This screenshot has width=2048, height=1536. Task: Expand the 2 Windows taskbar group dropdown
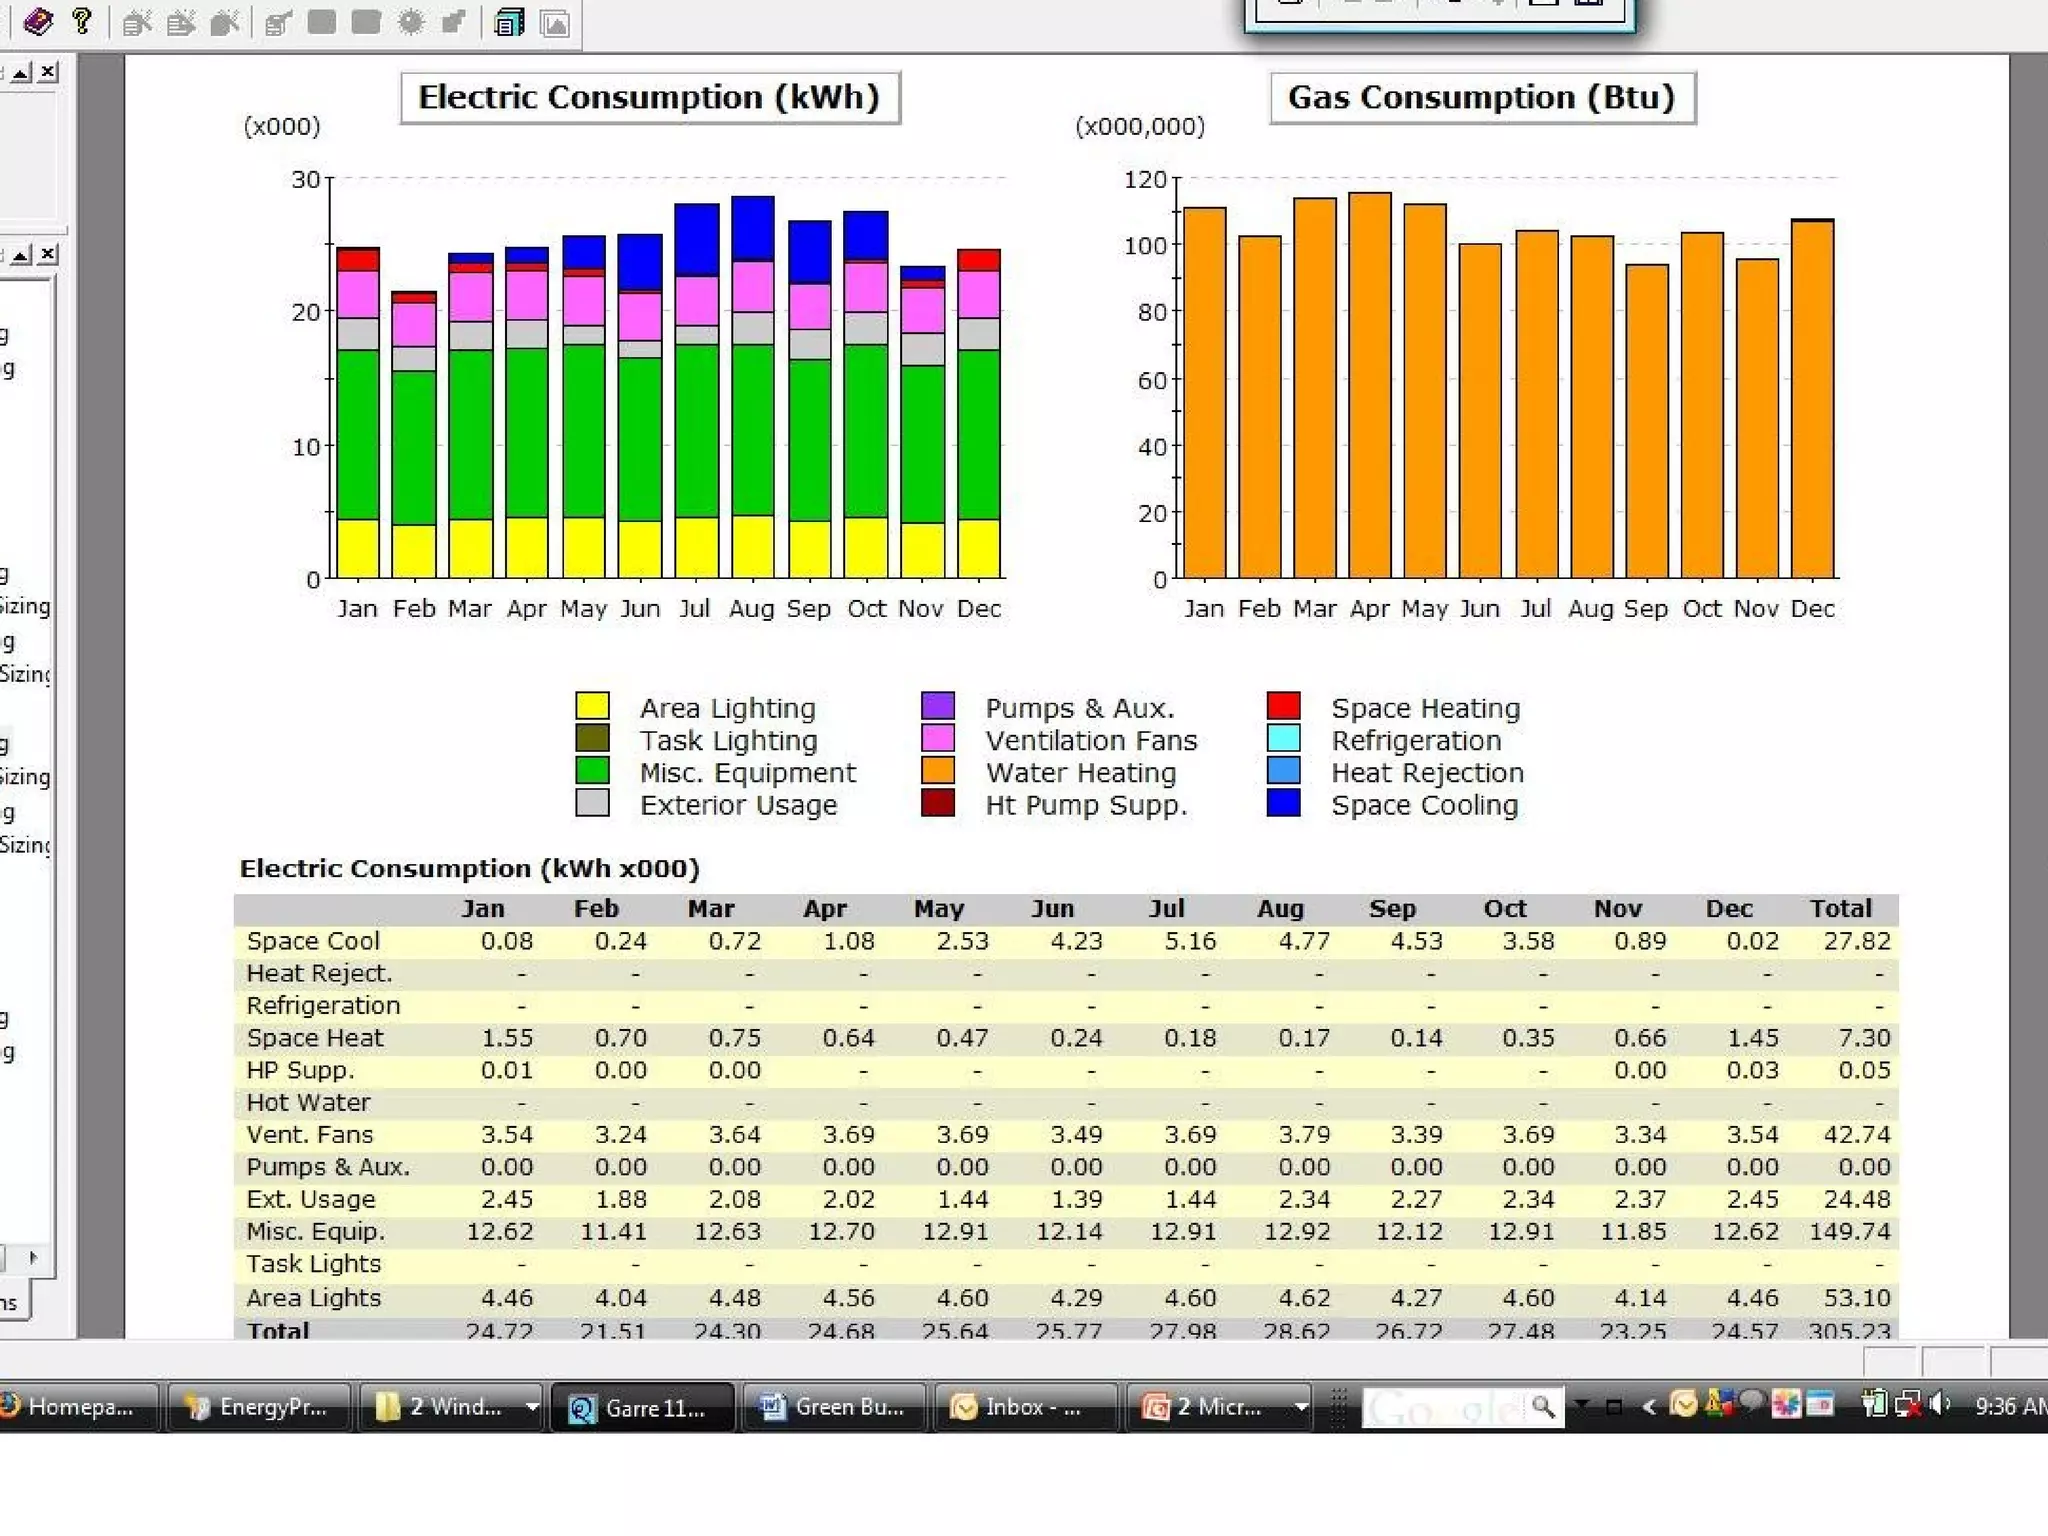pos(532,1407)
